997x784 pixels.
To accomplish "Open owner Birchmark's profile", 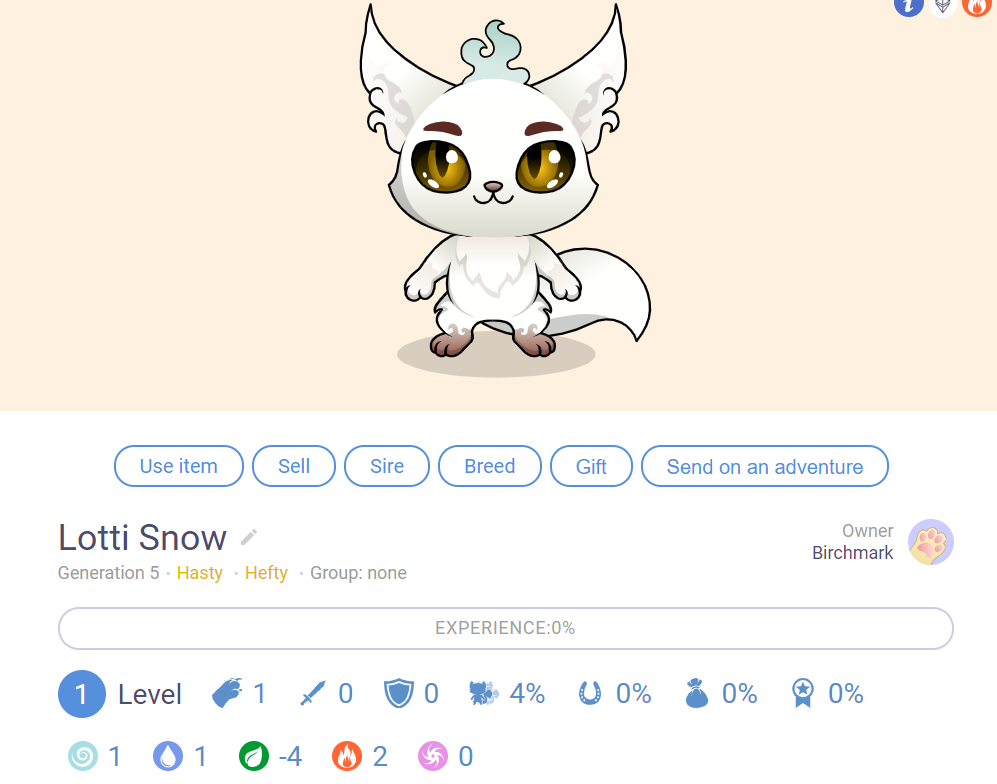I will [852, 553].
